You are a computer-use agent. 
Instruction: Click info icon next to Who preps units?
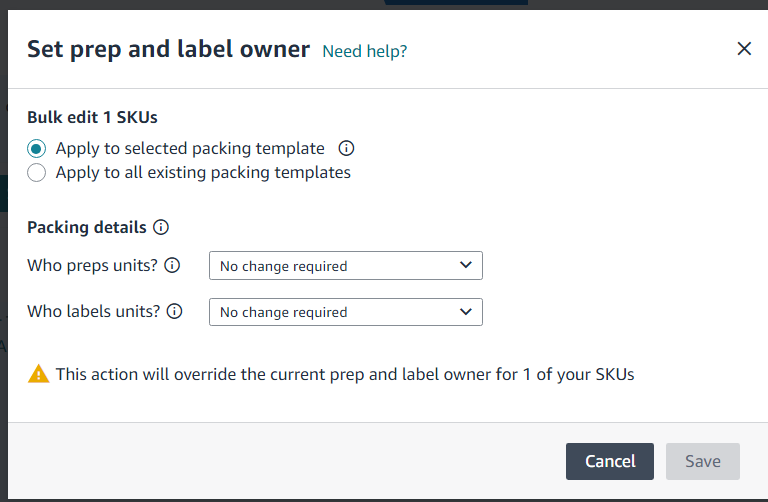coord(172,265)
